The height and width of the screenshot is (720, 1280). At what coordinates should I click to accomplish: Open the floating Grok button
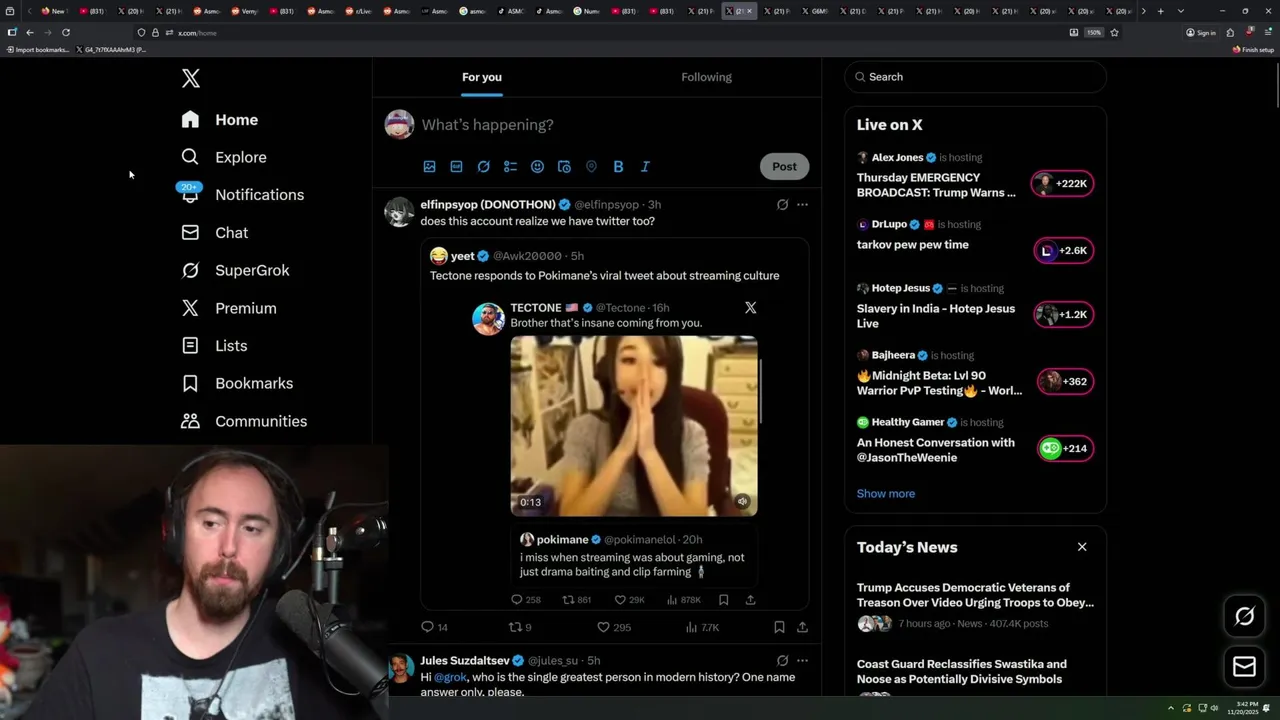tap(1245, 616)
